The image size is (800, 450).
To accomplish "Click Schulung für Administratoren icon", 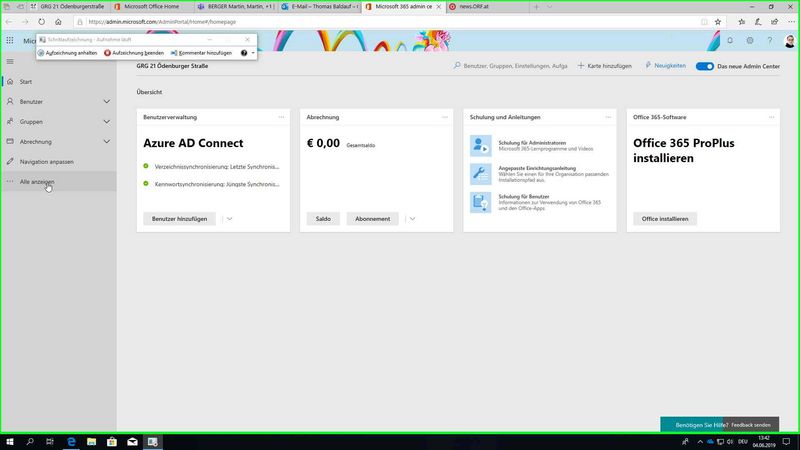I will [x=481, y=145].
